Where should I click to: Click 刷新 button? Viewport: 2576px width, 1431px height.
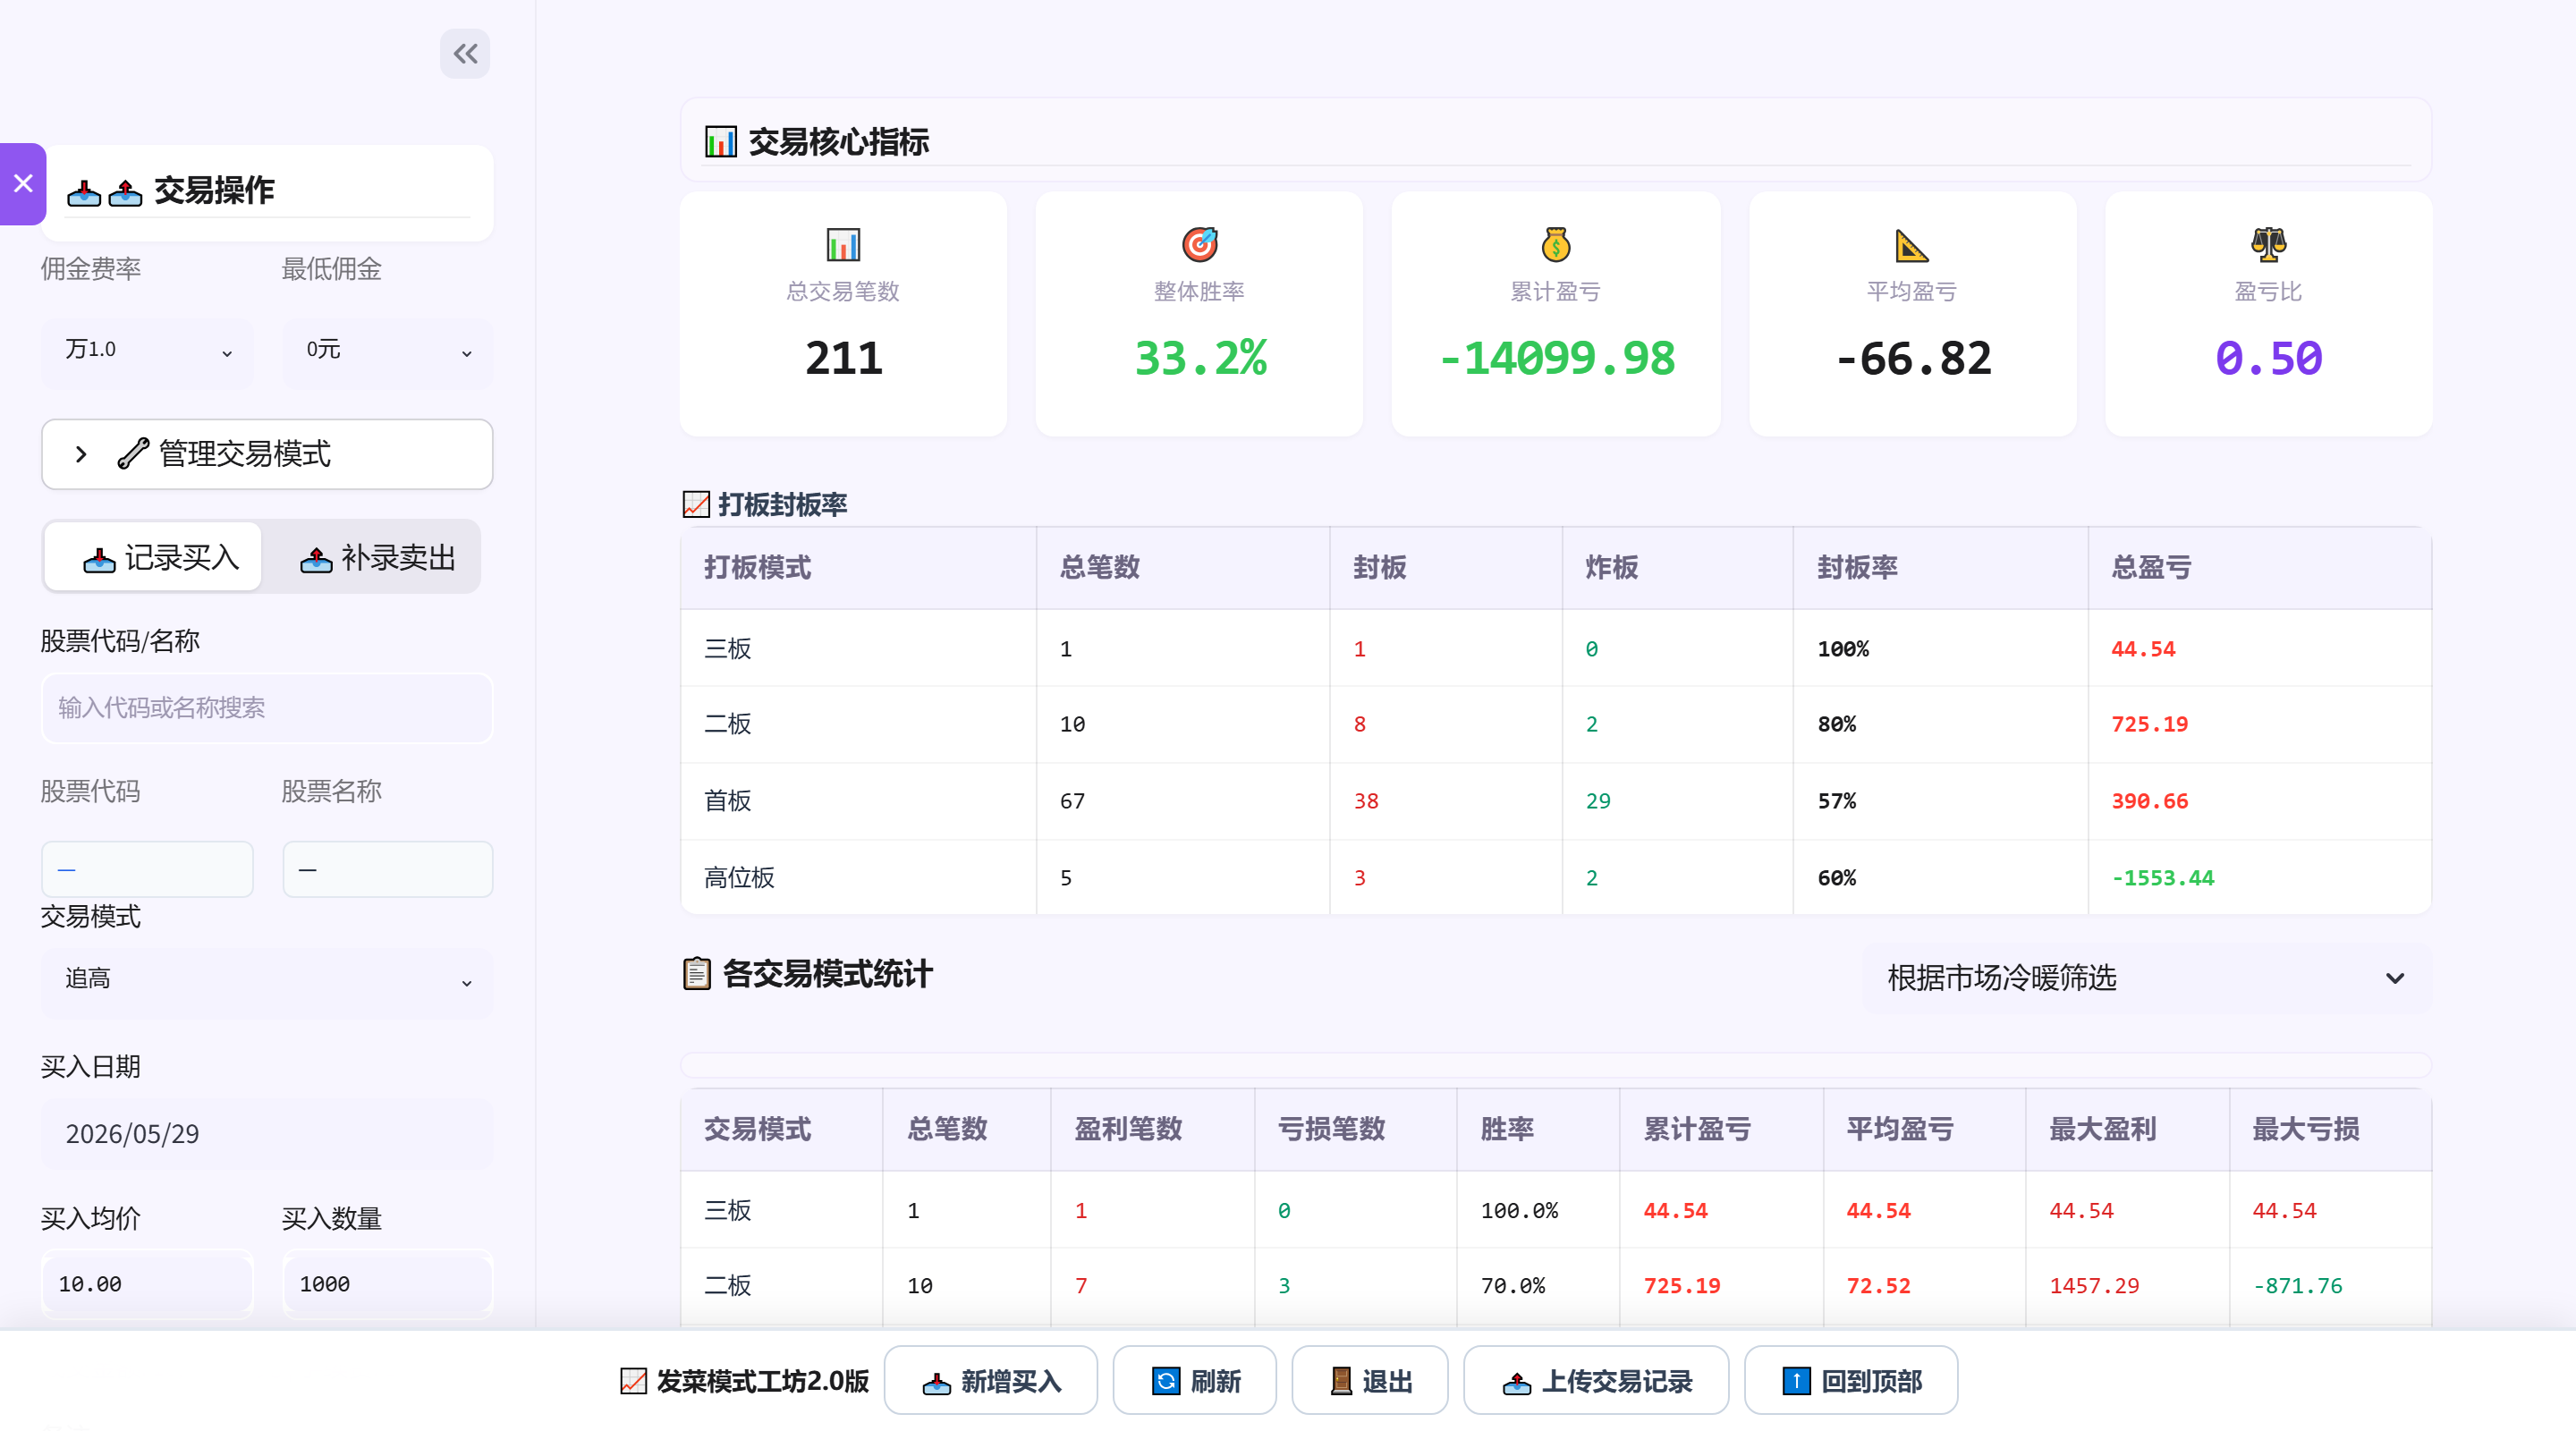tap(1194, 1380)
